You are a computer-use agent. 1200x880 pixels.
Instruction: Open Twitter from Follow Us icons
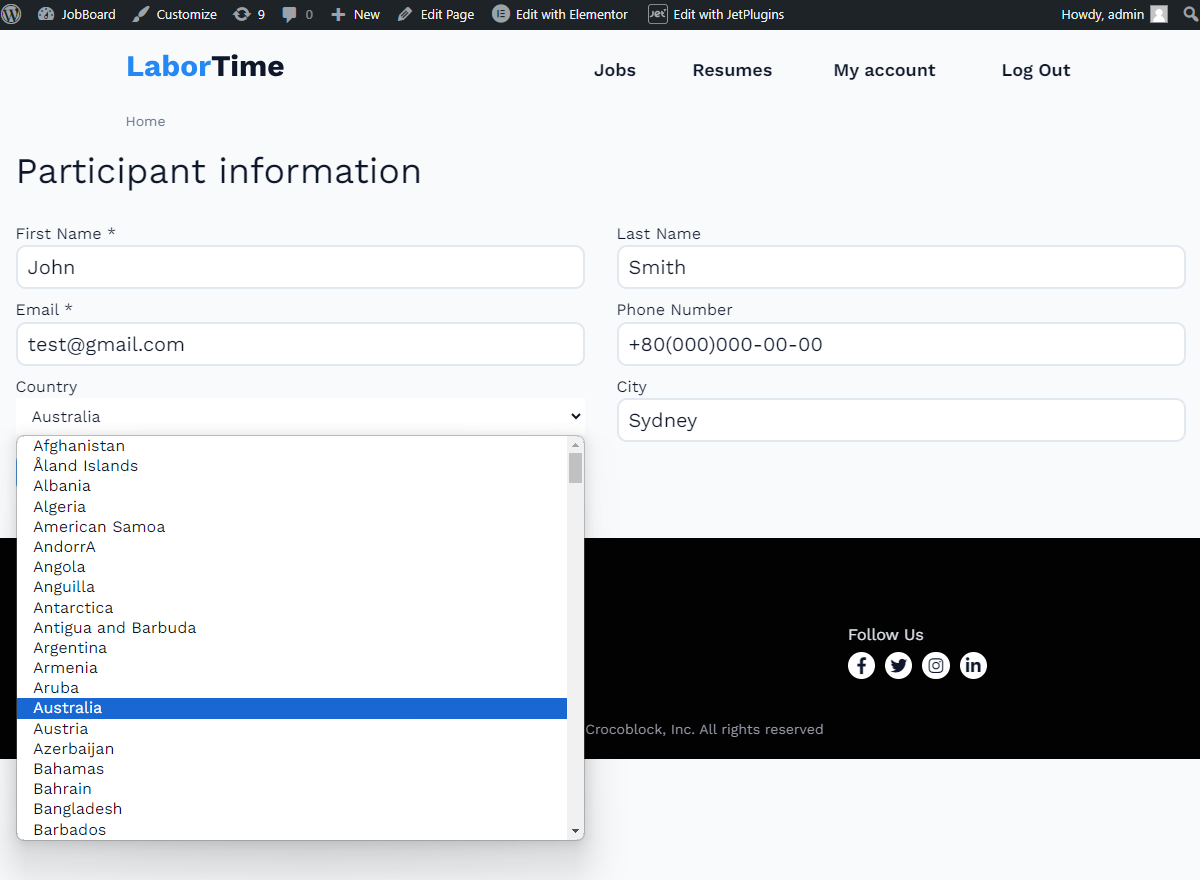898,665
